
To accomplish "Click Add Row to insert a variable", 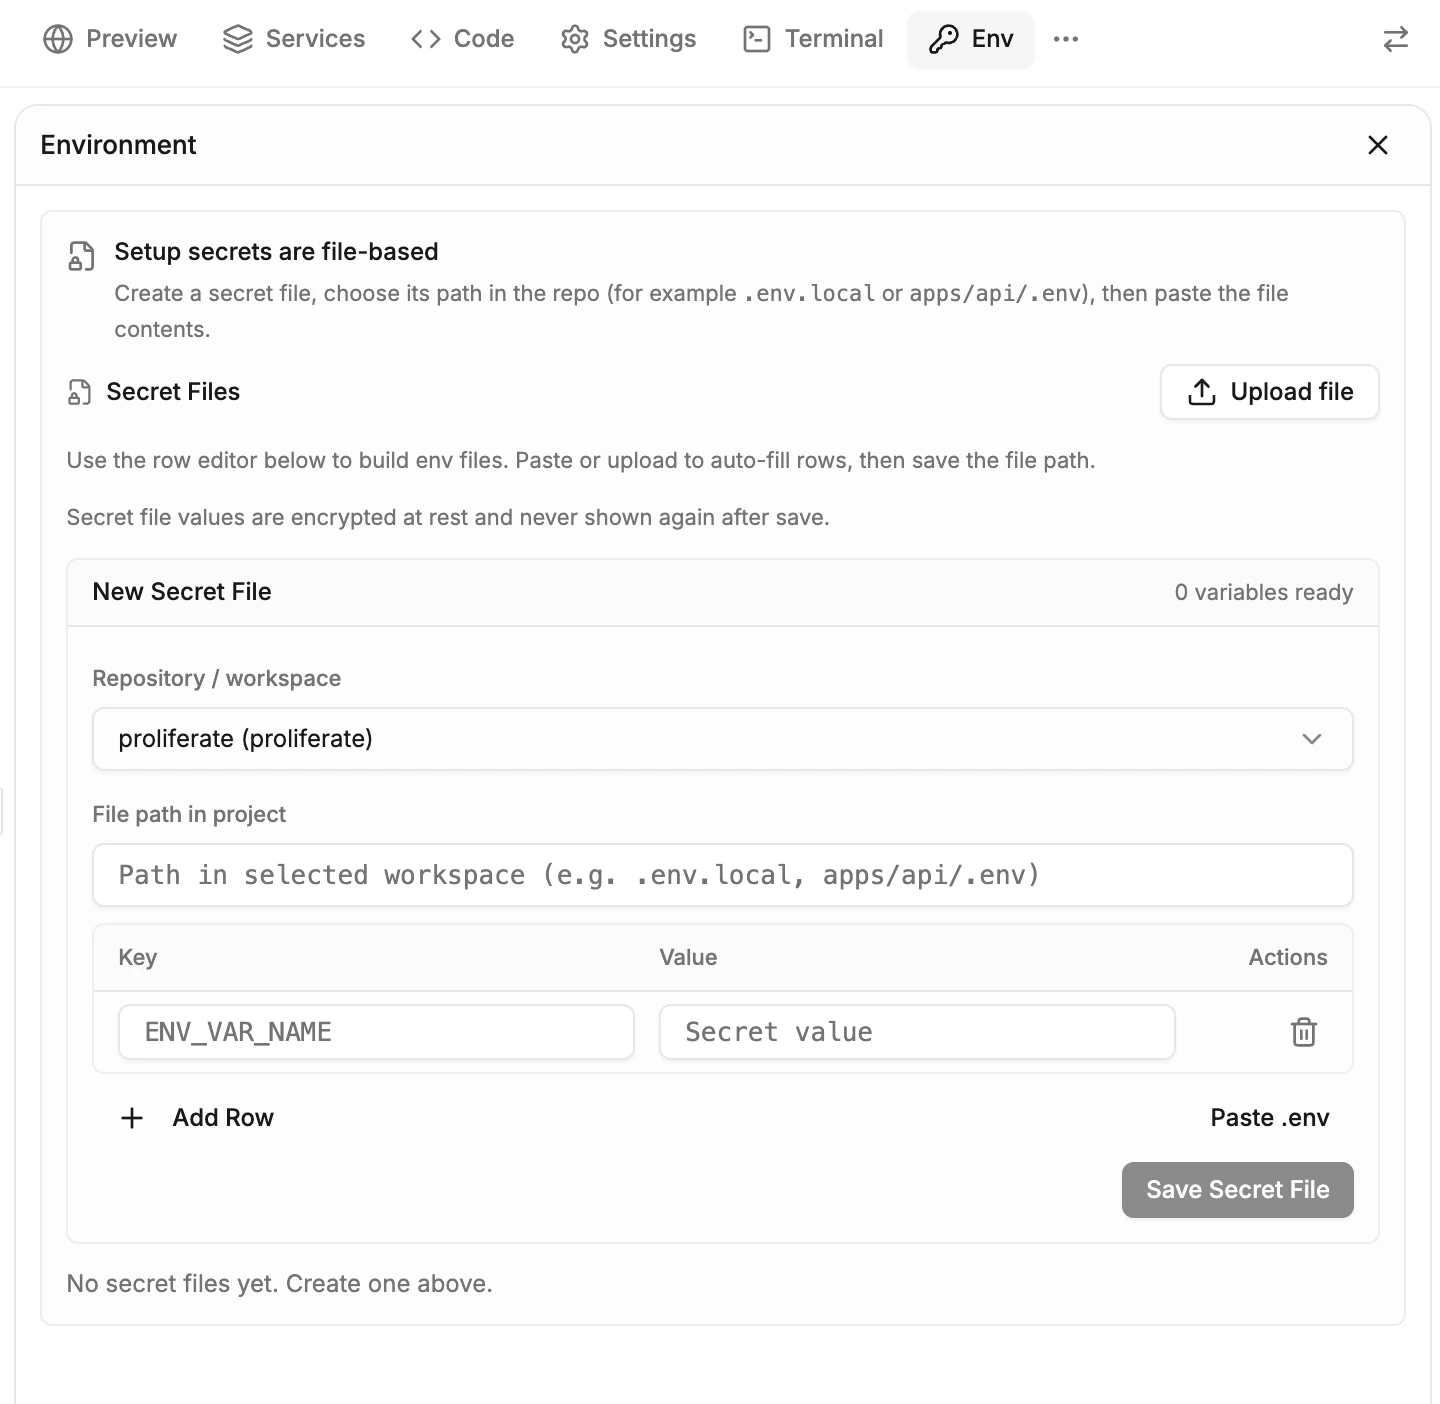I will click(196, 1117).
